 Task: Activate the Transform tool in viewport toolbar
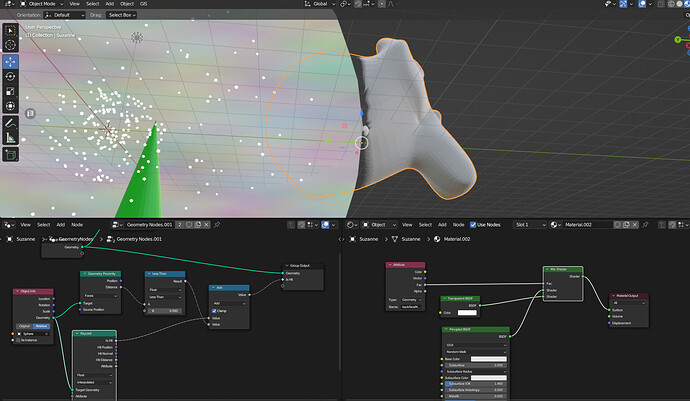[x=10, y=106]
